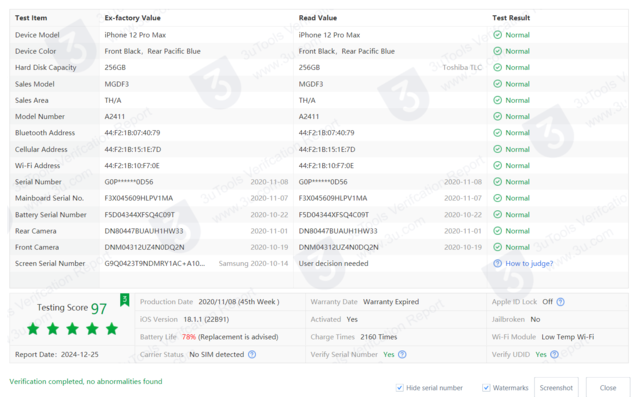
Task: Click the Screenshot button
Action: point(556,388)
